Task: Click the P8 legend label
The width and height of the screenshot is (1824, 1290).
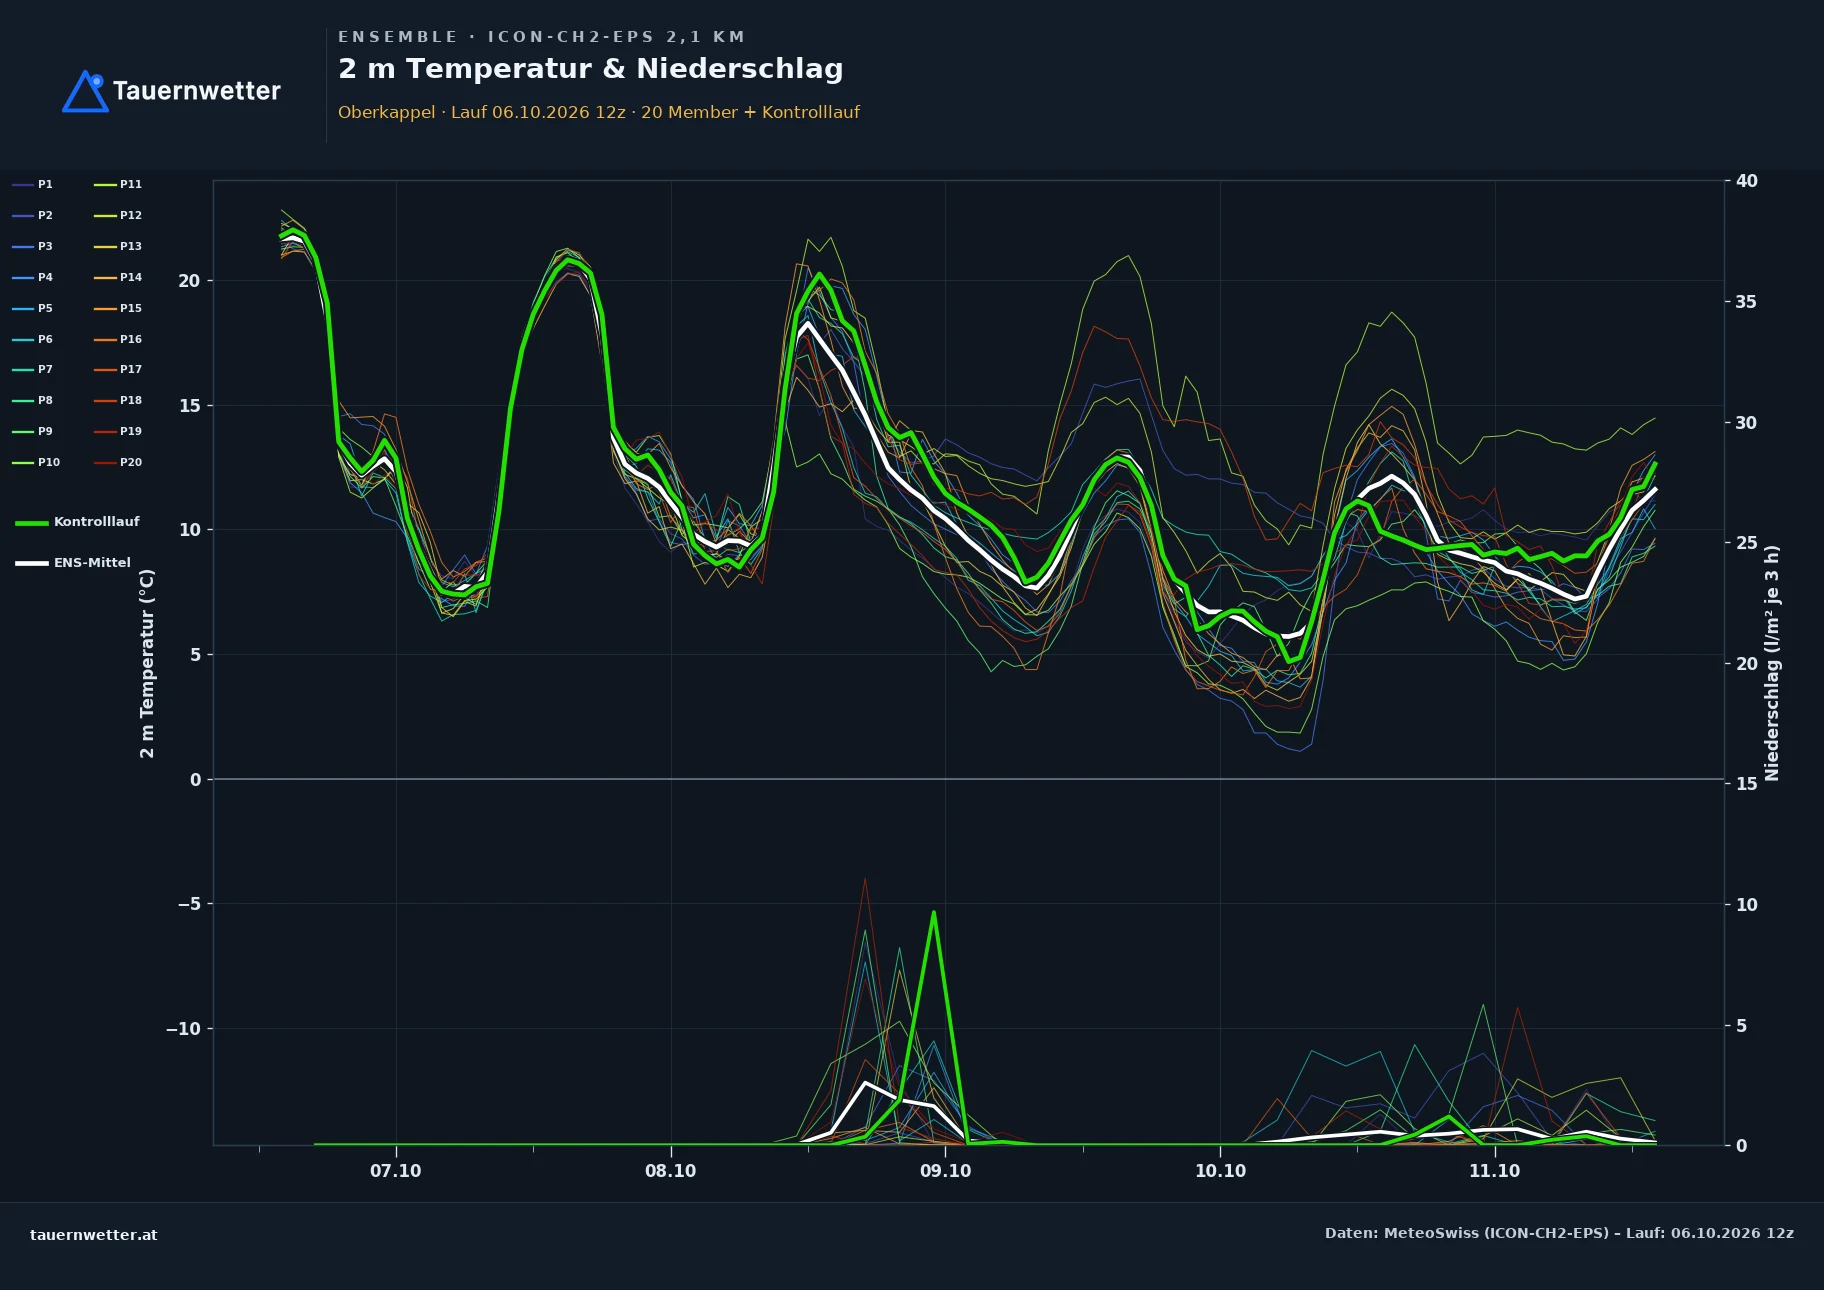Action: point(45,400)
